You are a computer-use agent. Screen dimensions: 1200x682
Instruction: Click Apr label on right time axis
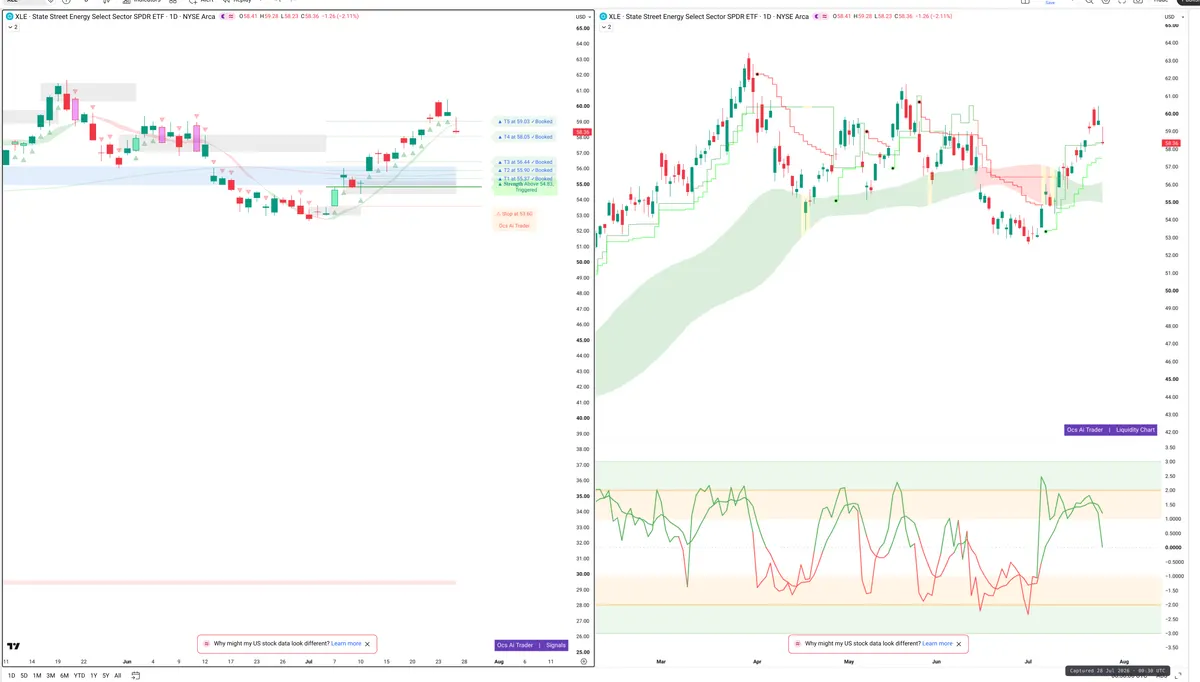pyautogui.click(x=756, y=662)
